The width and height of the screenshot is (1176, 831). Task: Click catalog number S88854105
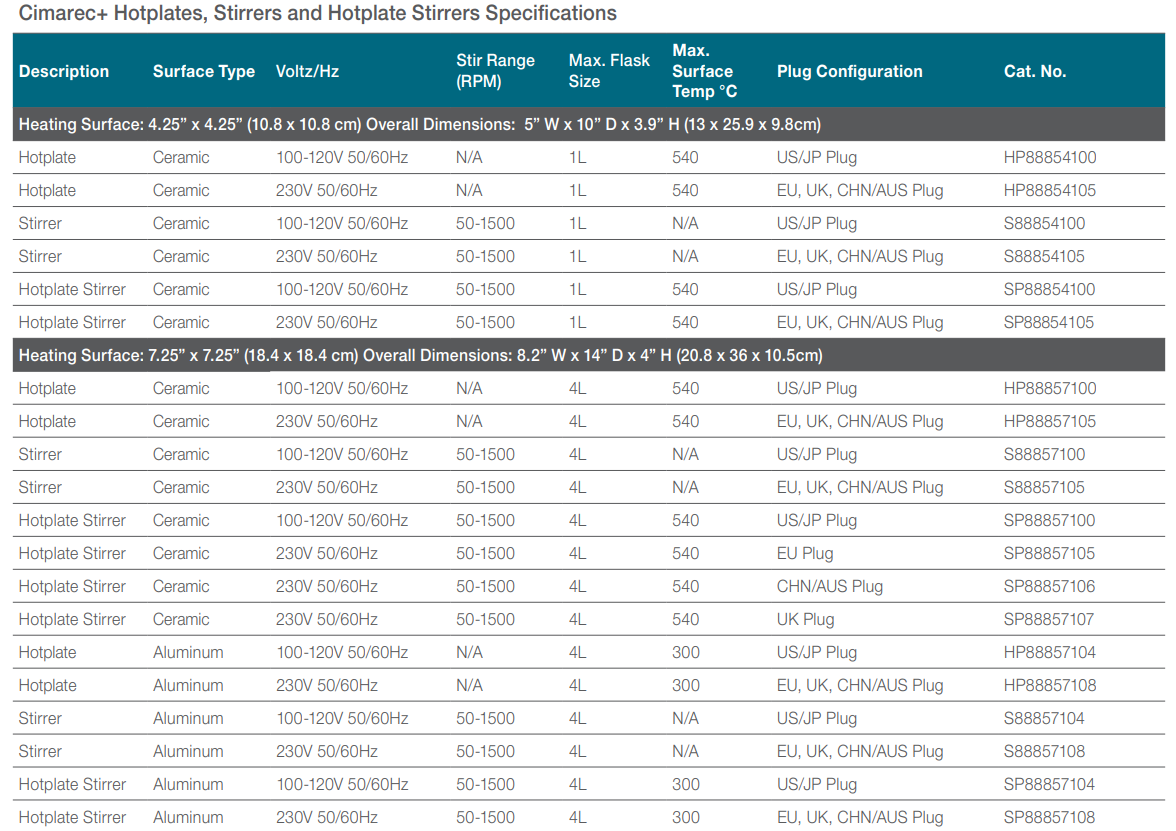1045,256
